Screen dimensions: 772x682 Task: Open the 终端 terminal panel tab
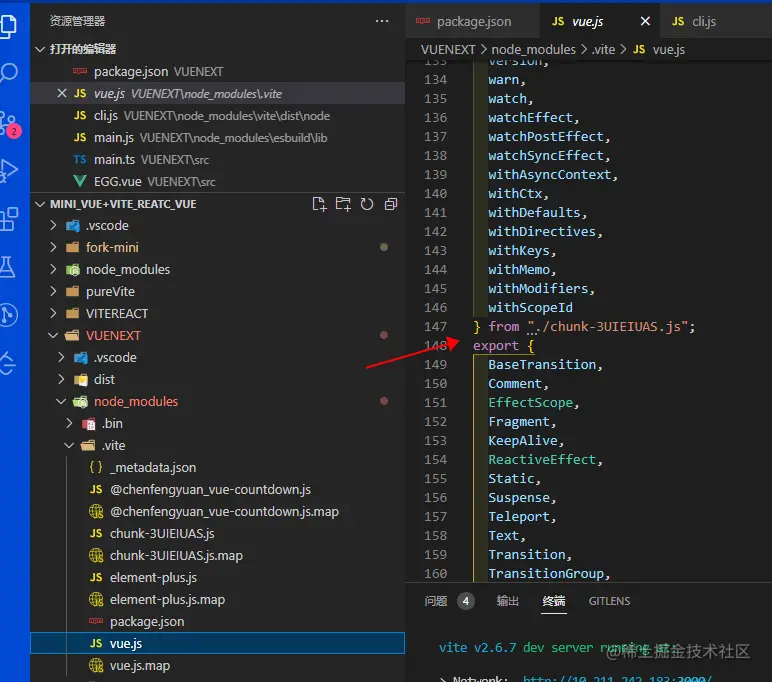(554, 601)
